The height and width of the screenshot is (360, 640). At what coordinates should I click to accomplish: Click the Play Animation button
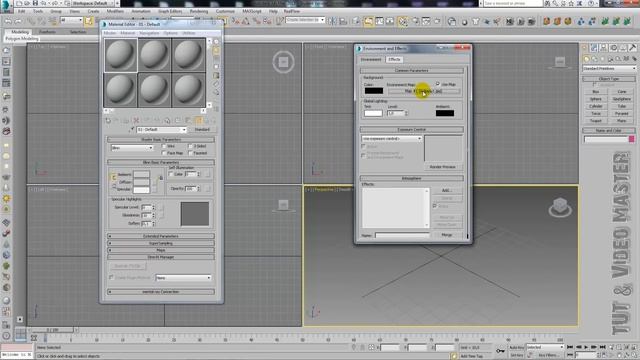click(x=586, y=347)
